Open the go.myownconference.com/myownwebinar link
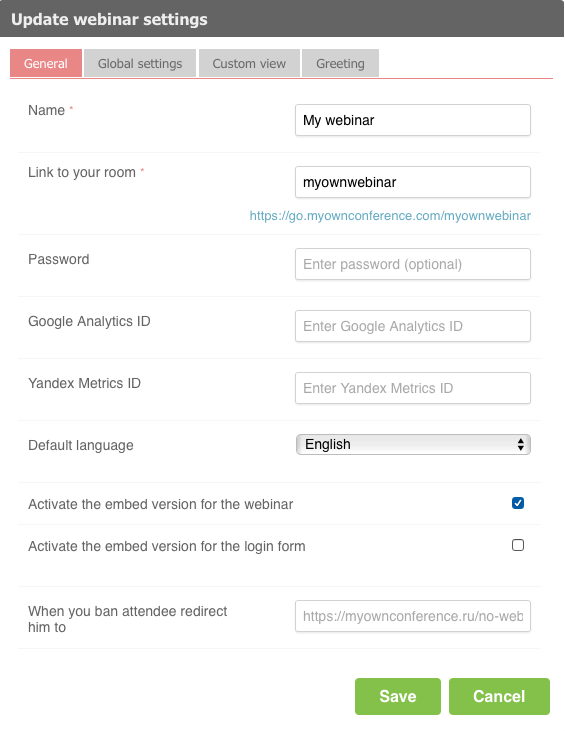The image size is (565, 731). pos(390,216)
